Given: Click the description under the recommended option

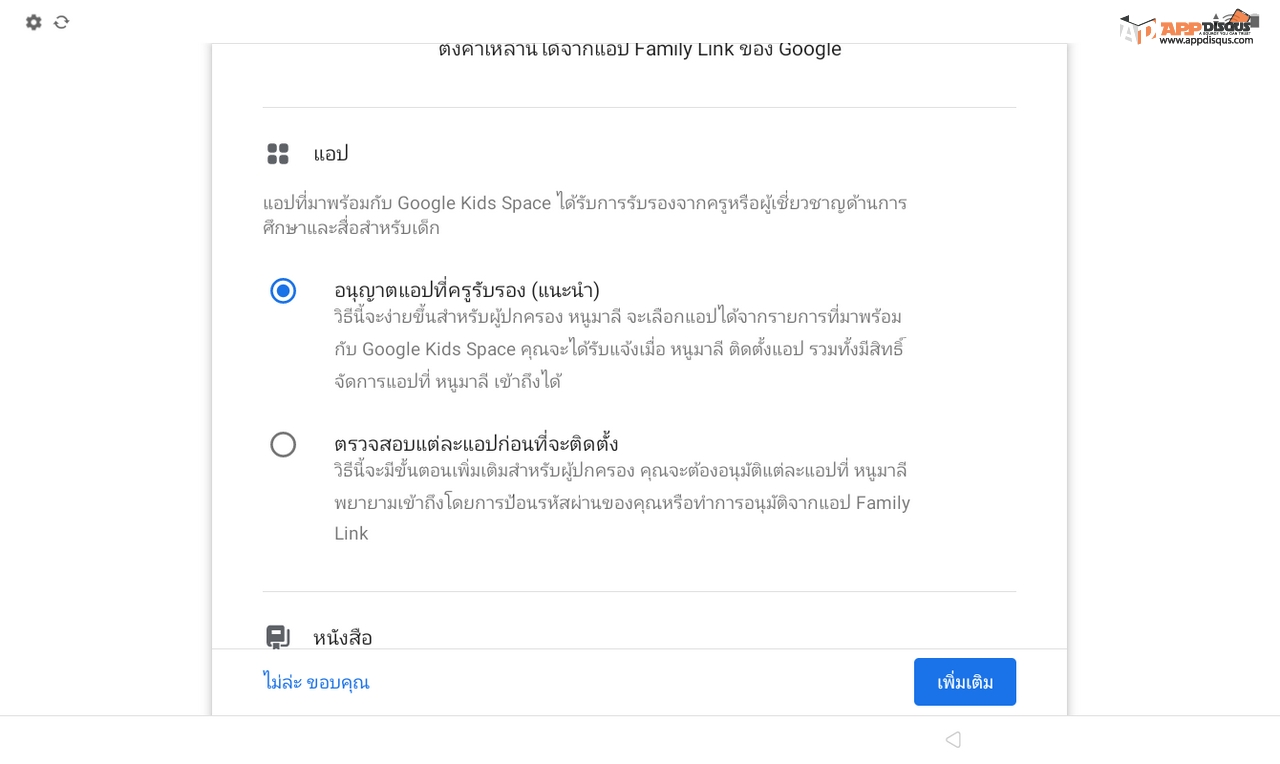Looking at the screenshot, I should tap(620, 349).
